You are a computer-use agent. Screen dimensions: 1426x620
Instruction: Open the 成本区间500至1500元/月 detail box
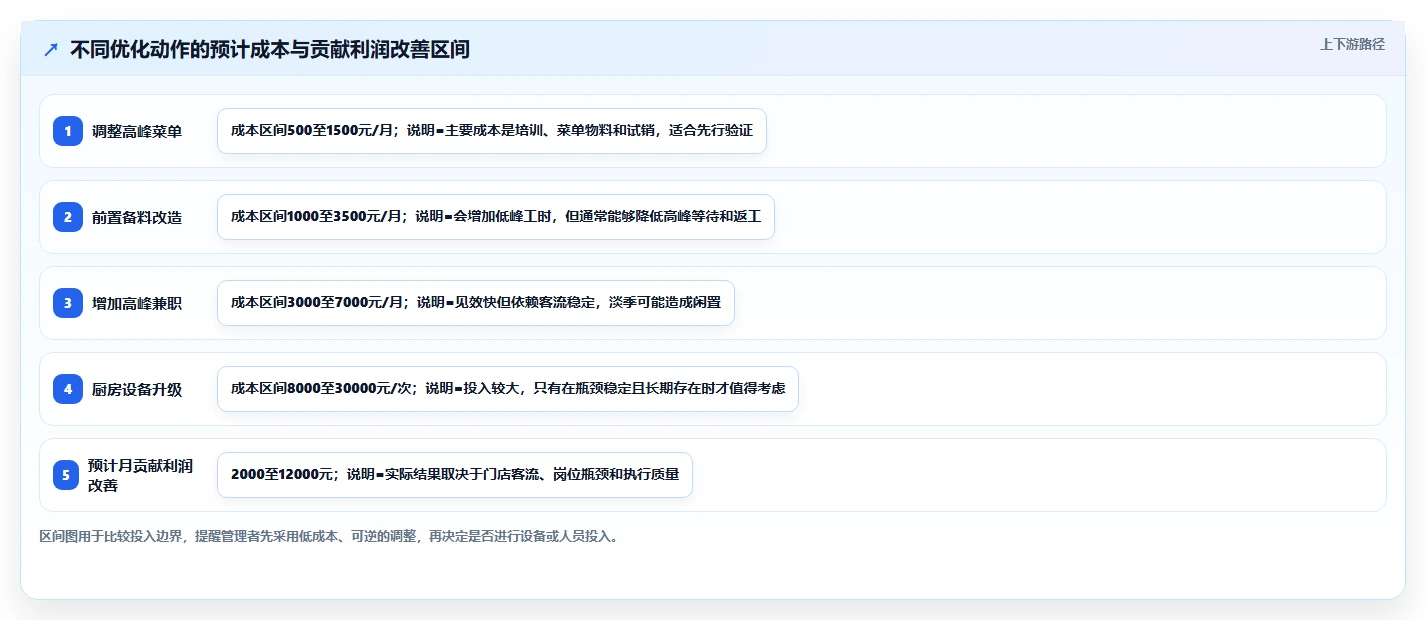pos(492,131)
